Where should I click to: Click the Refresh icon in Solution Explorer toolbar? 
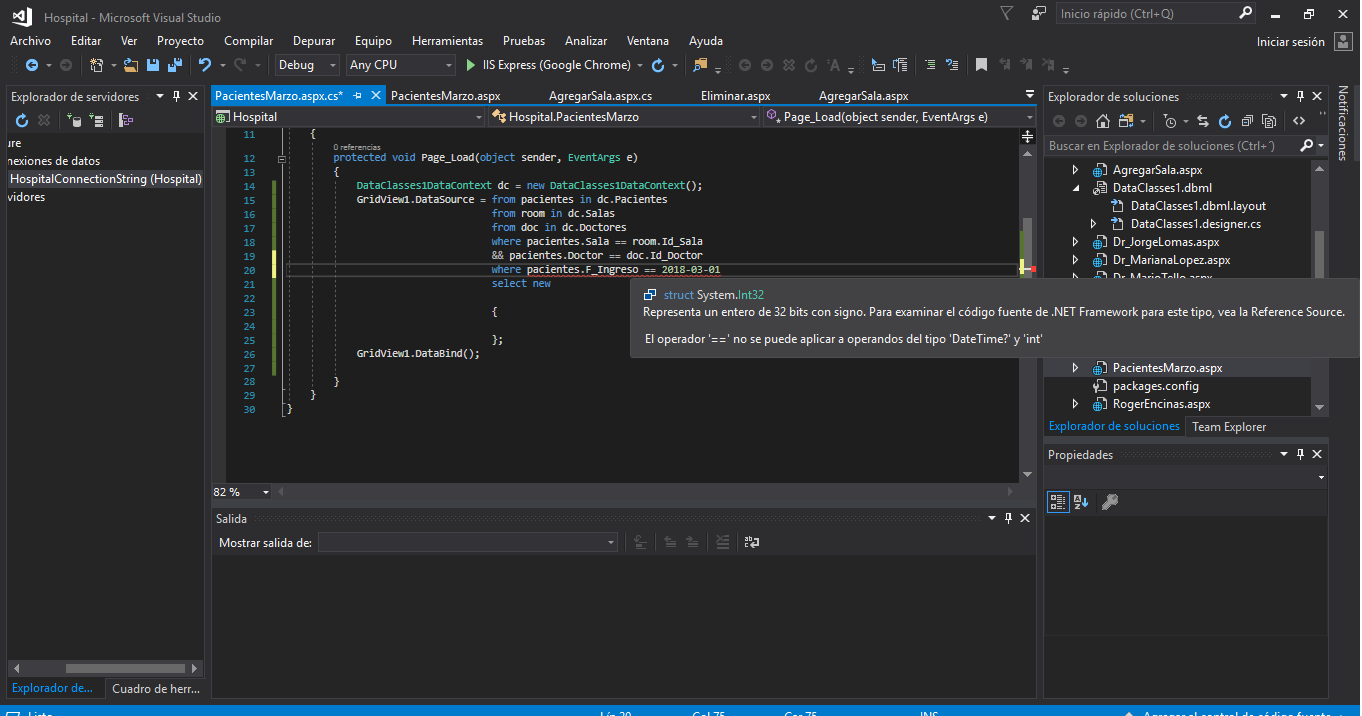tap(1224, 121)
